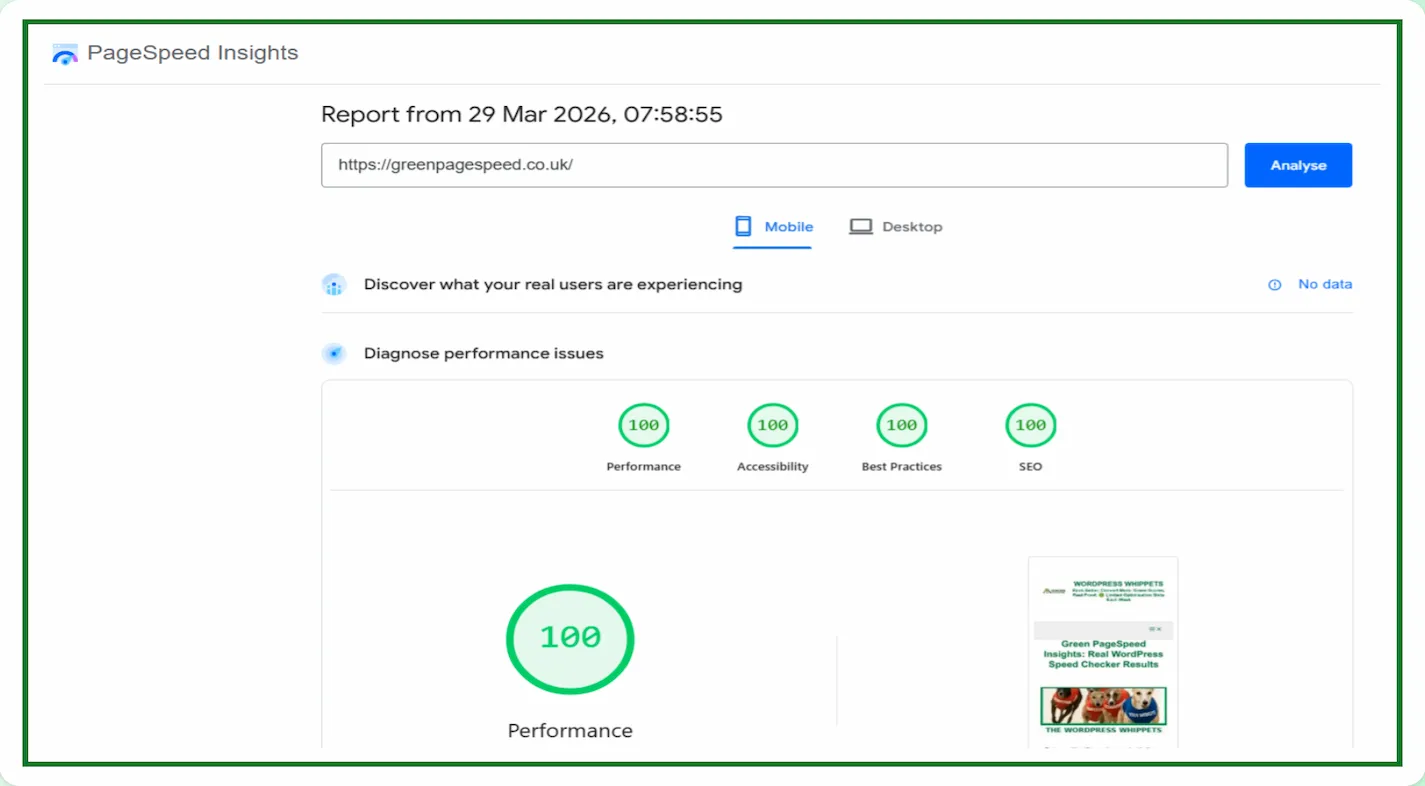The image size is (1425, 786).
Task: Click into the URL input field
Action: pos(773,165)
